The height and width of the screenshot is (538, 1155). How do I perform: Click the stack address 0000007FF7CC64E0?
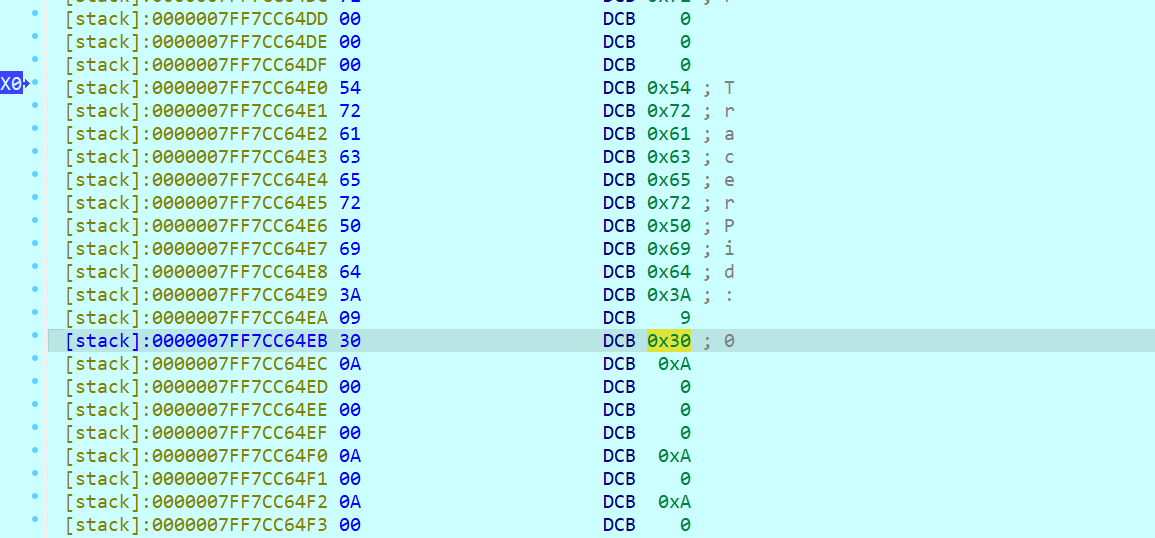tap(197, 88)
